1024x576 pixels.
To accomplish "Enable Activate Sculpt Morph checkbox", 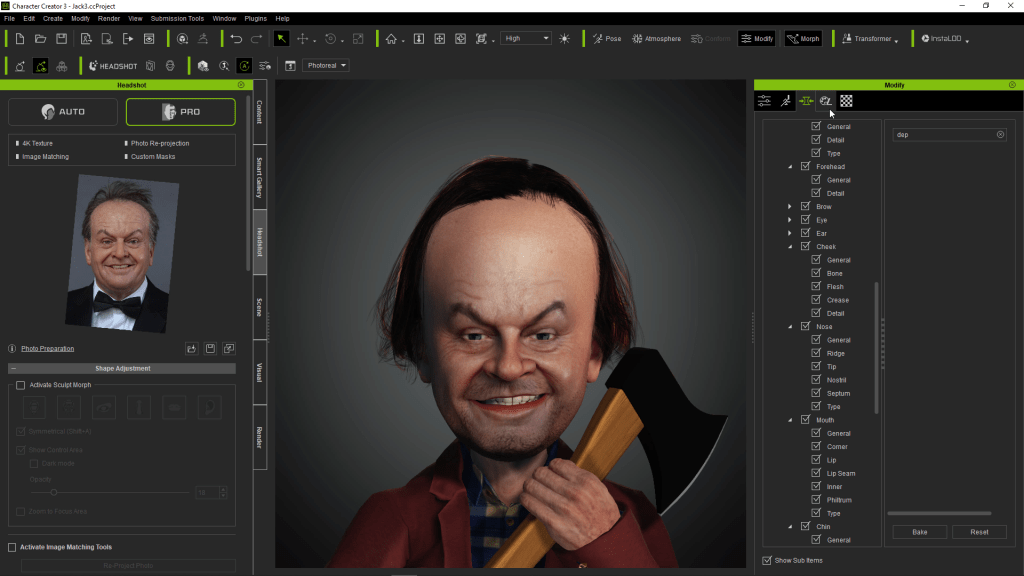I will pyautogui.click(x=21, y=385).
